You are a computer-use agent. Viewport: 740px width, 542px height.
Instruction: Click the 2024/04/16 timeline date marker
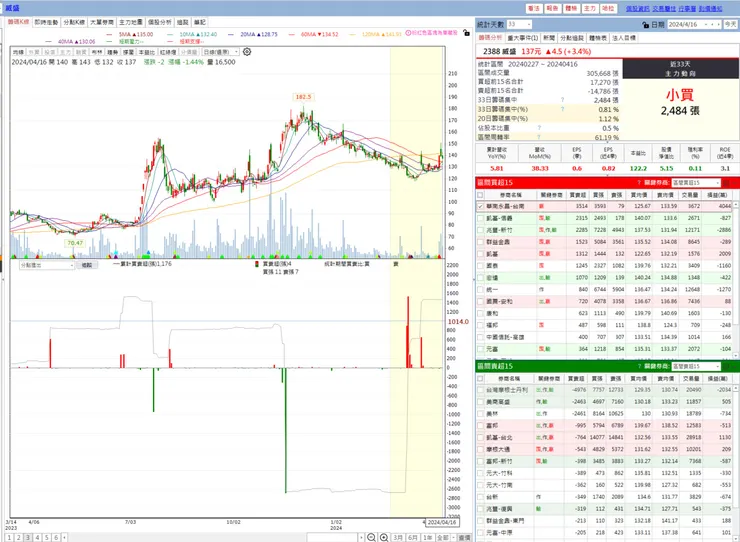(x=443, y=523)
